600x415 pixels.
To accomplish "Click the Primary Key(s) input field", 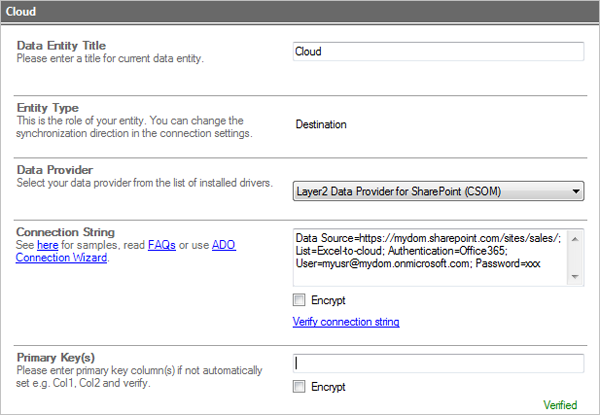I will click(437, 365).
